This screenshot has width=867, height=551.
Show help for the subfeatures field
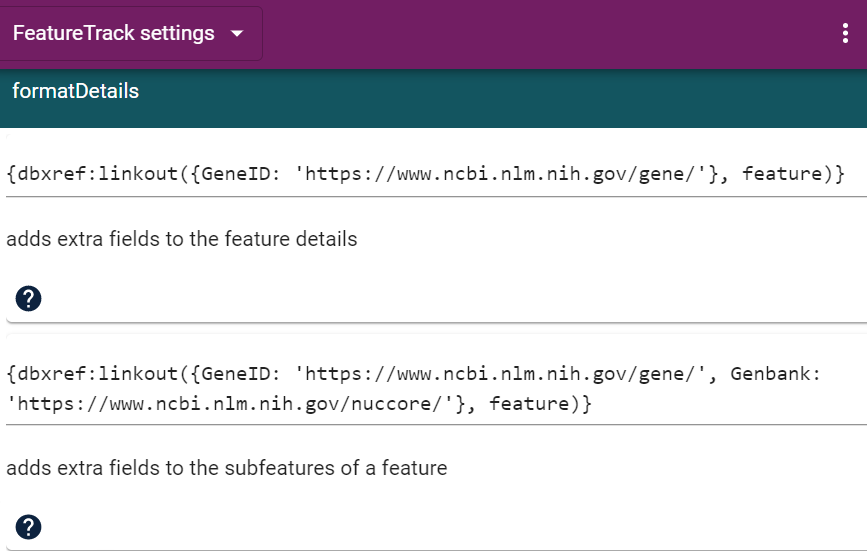click(x=28, y=526)
